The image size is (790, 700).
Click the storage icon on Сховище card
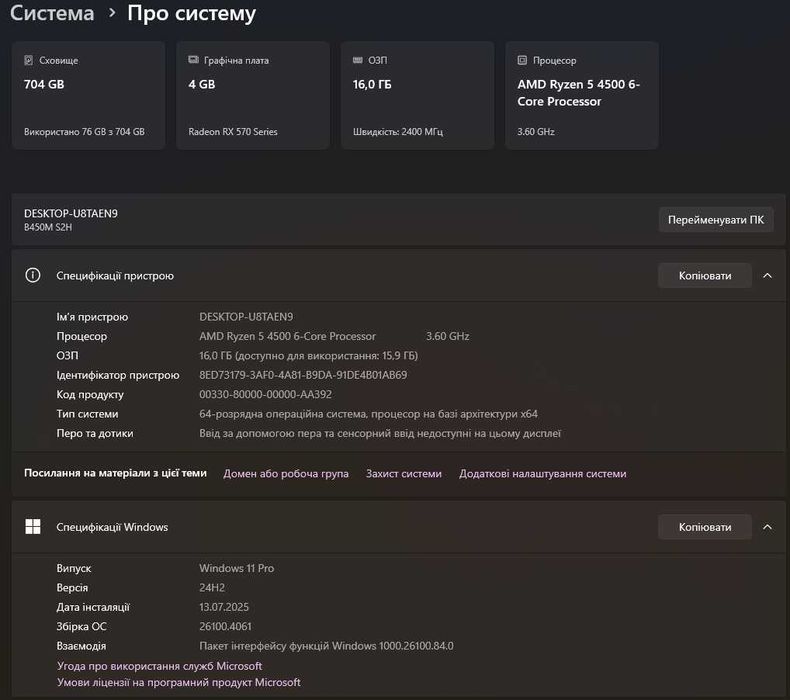click(29, 60)
